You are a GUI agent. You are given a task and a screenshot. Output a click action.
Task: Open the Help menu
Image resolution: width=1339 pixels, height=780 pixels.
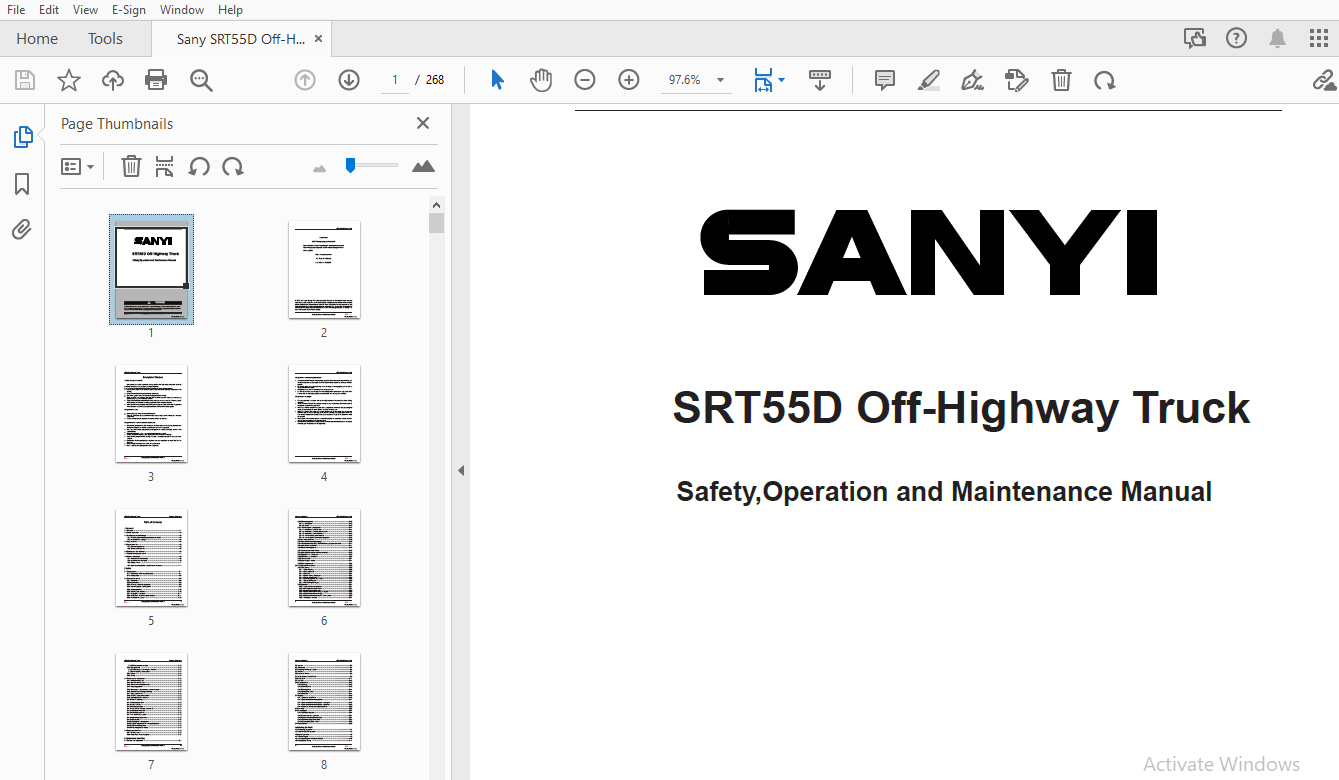click(230, 9)
